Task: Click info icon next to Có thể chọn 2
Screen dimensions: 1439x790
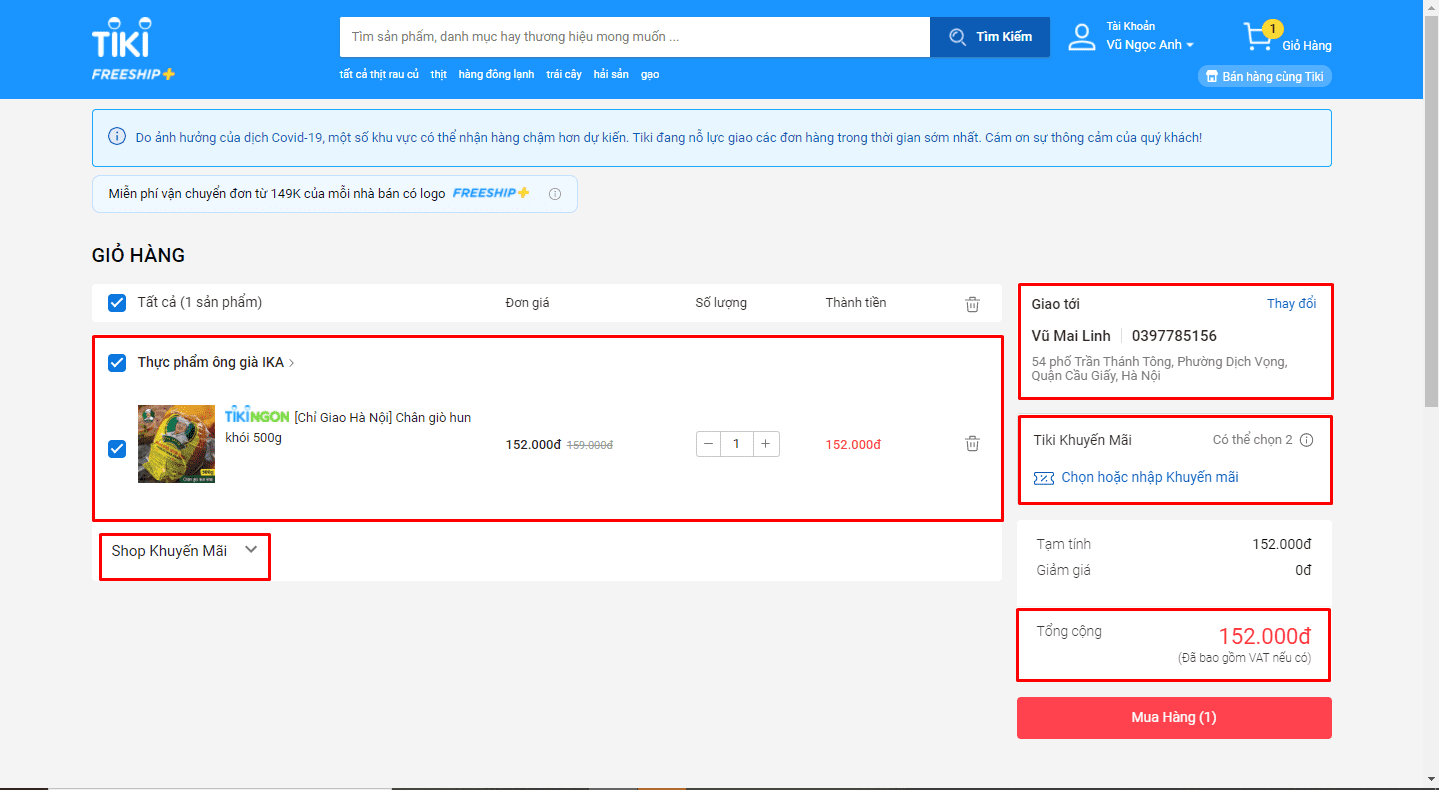Action: pos(1306,440)
